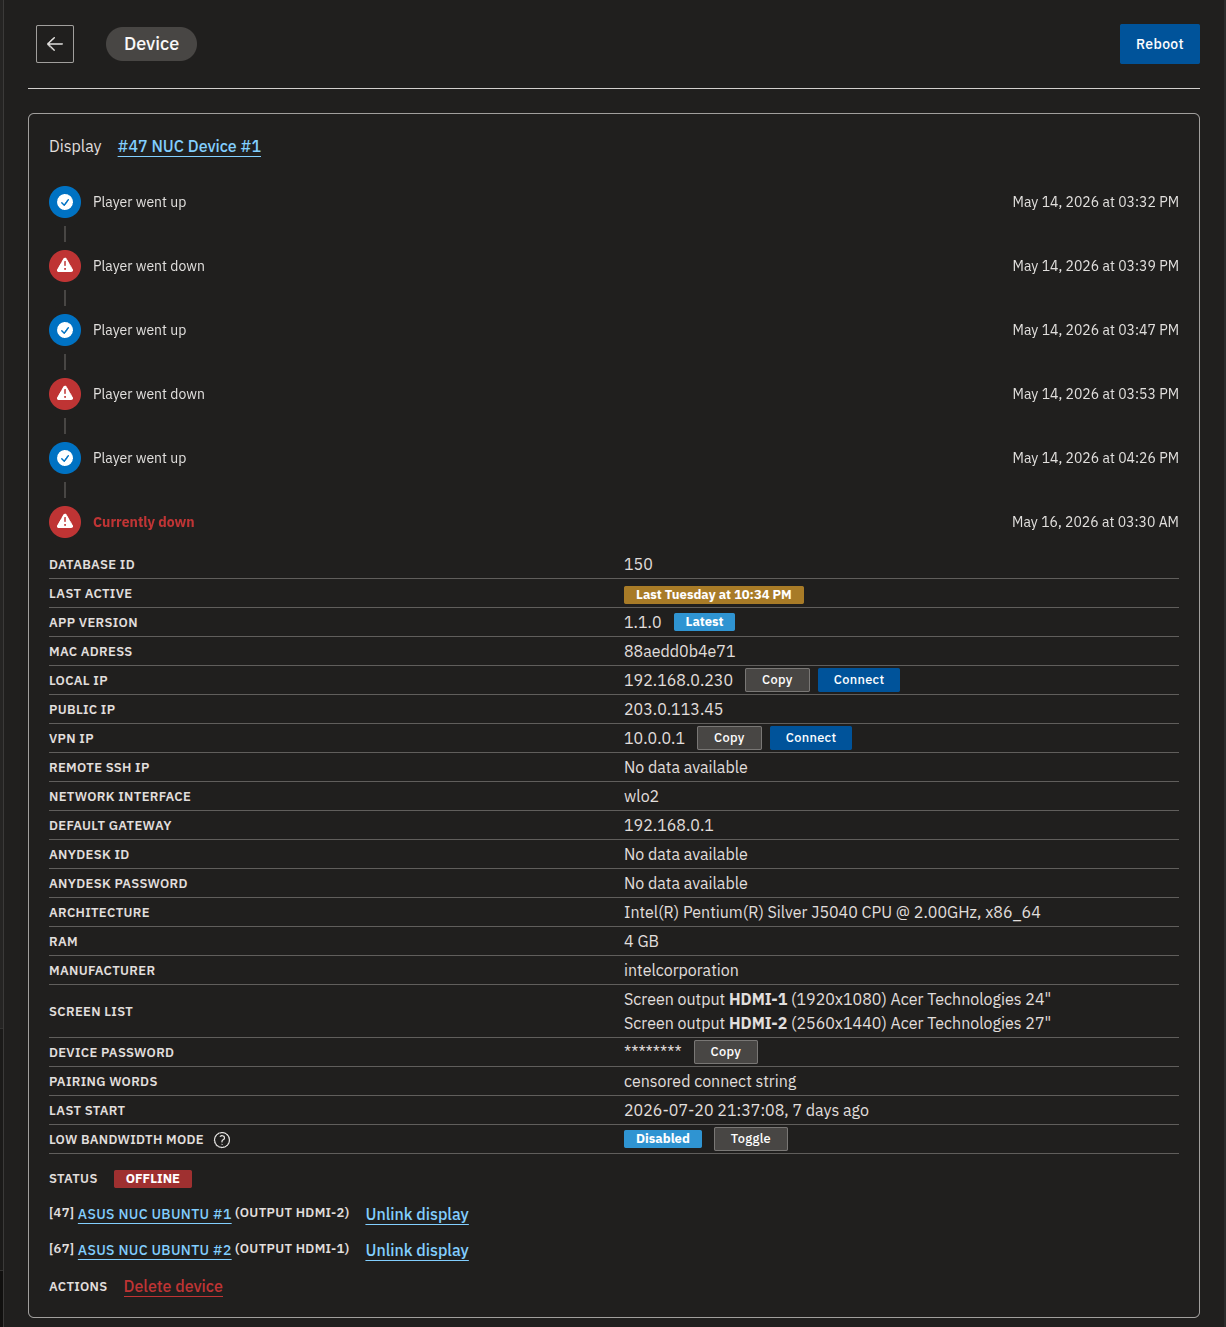Click the network interface value wlo2
This screenshot has width=1226, height=1327.
(641, 796)
